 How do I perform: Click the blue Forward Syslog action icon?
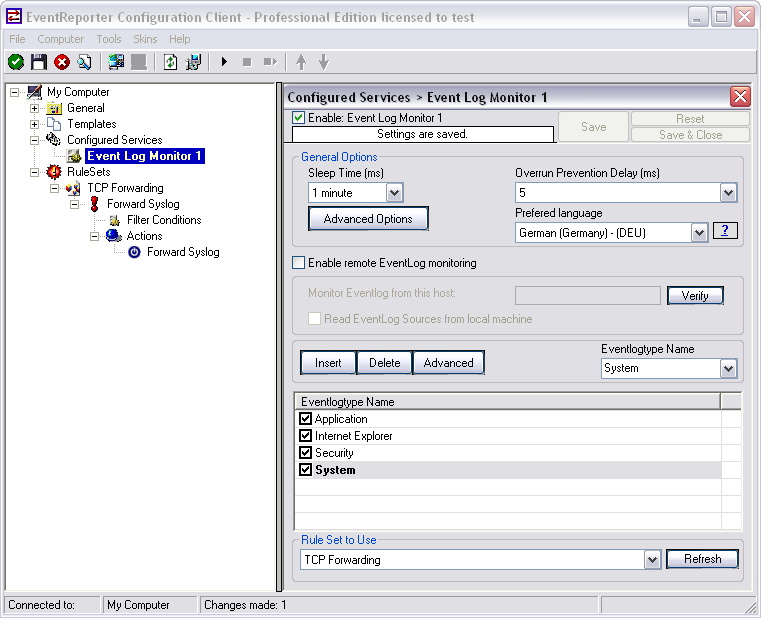tap(134, 252)
